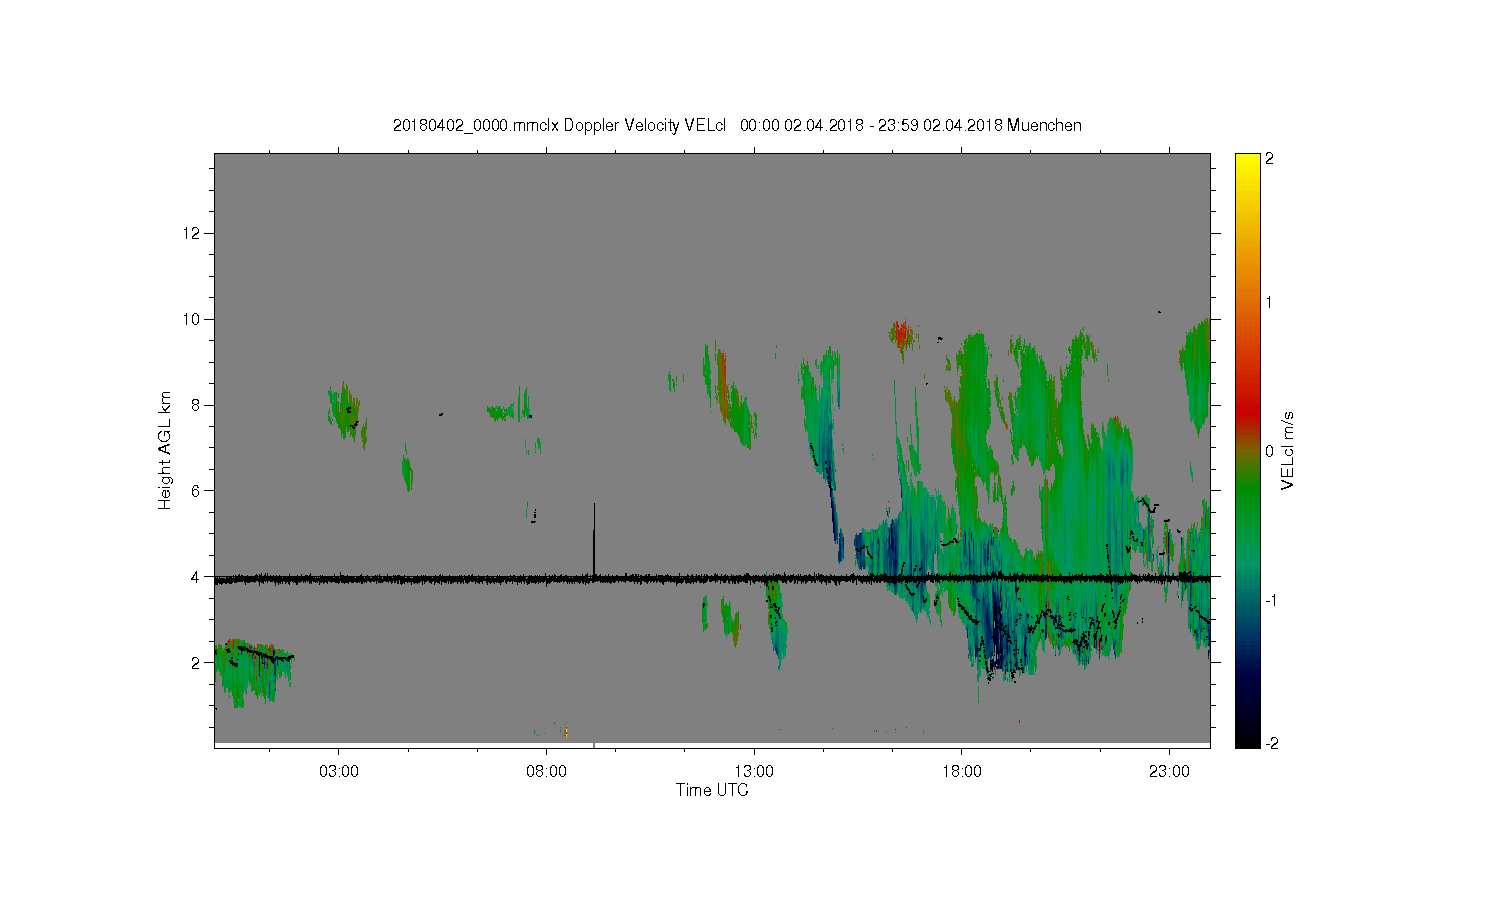Click the height tick label '6'

197,490
